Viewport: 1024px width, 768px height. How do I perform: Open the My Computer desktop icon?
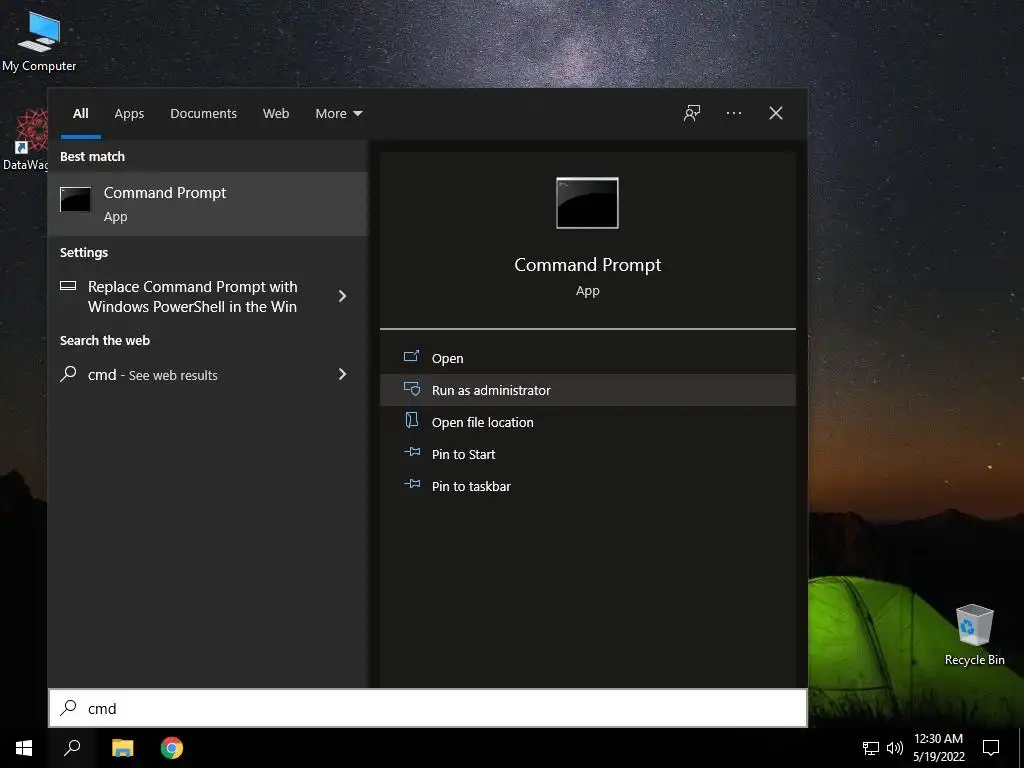point(39,40)
